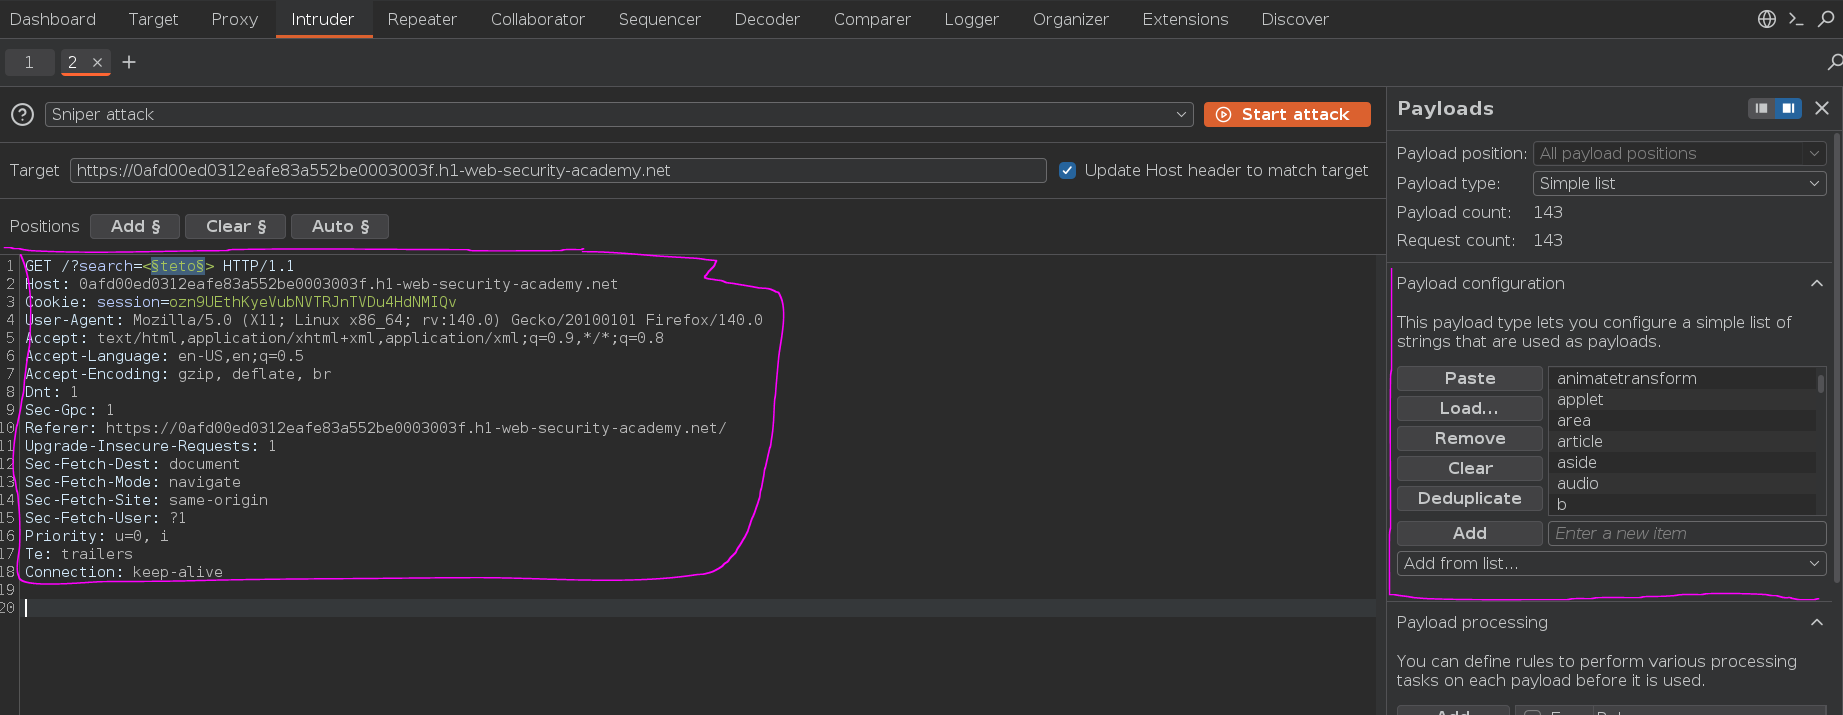Click the User-Agent header line
The width and height of the screenshot is (1843, 715).
pyautogui.click(x=394, y=320)
